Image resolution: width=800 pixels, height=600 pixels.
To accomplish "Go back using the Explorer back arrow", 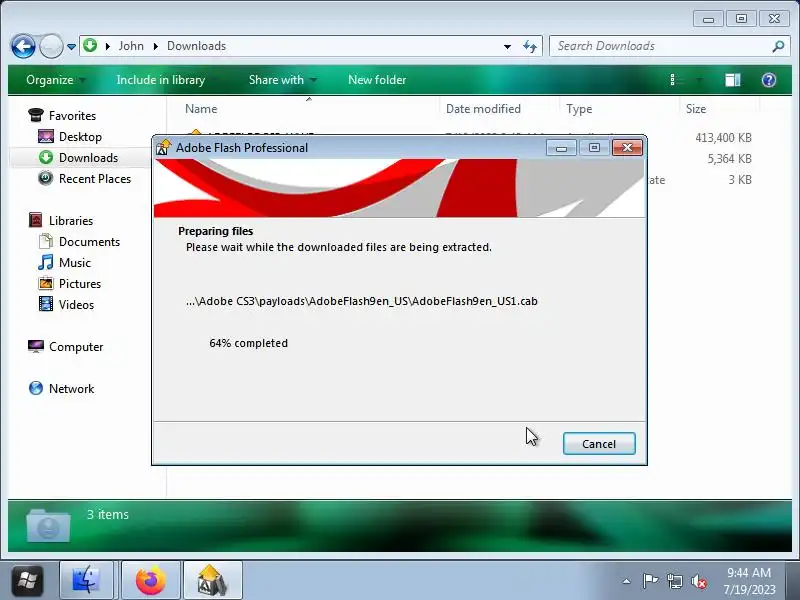I will click(x=23, y=46).
